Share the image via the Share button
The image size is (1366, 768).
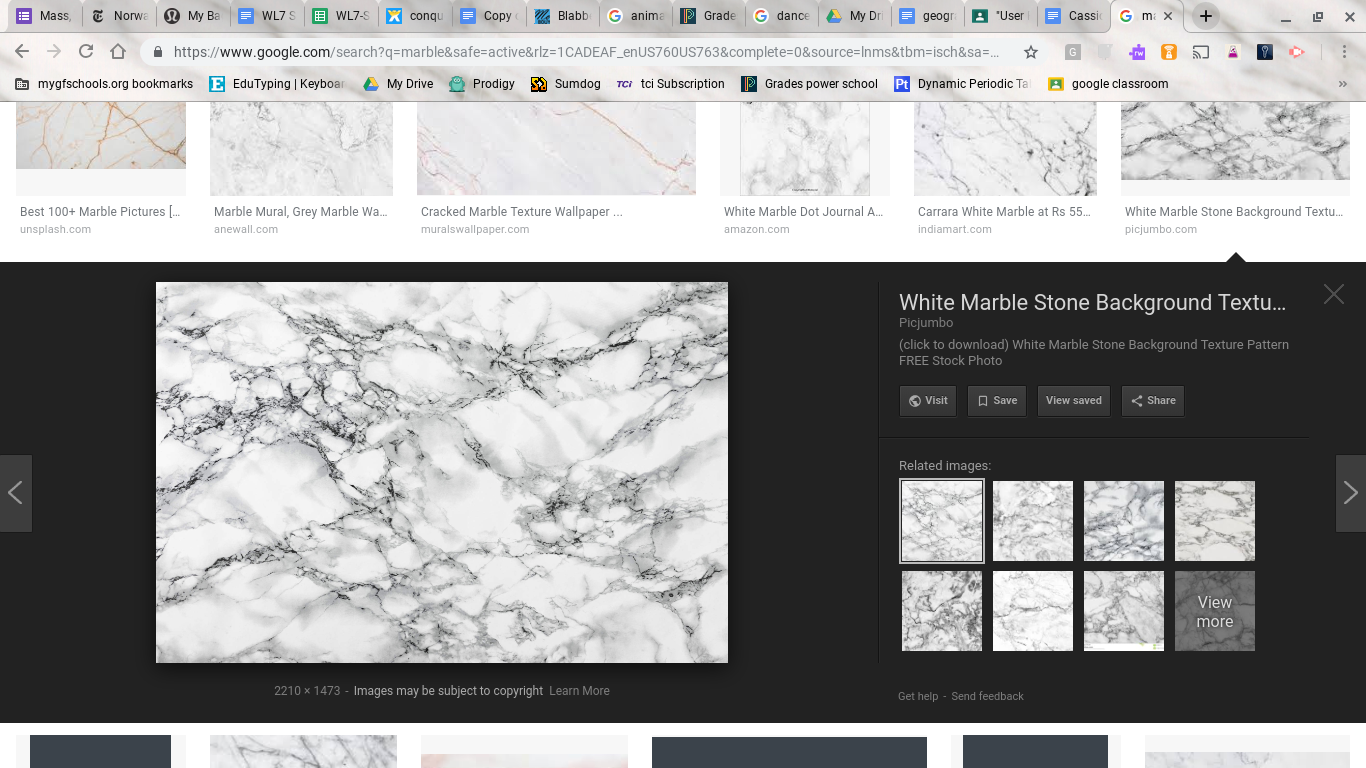(x=1153, y=400)
